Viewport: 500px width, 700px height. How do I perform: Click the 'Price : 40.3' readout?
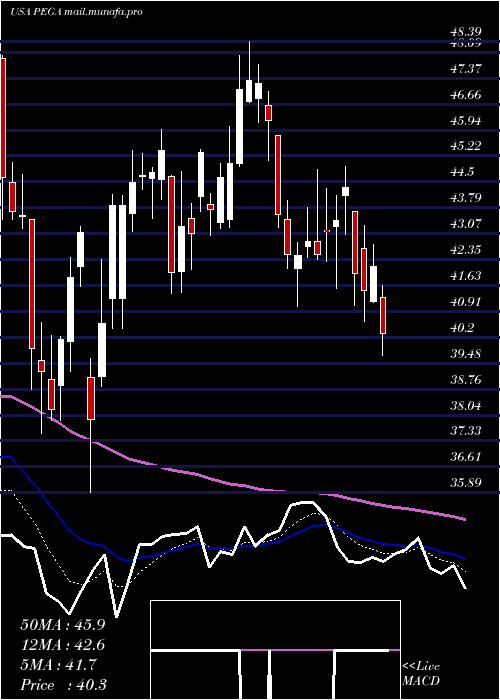tap(63, 685)
